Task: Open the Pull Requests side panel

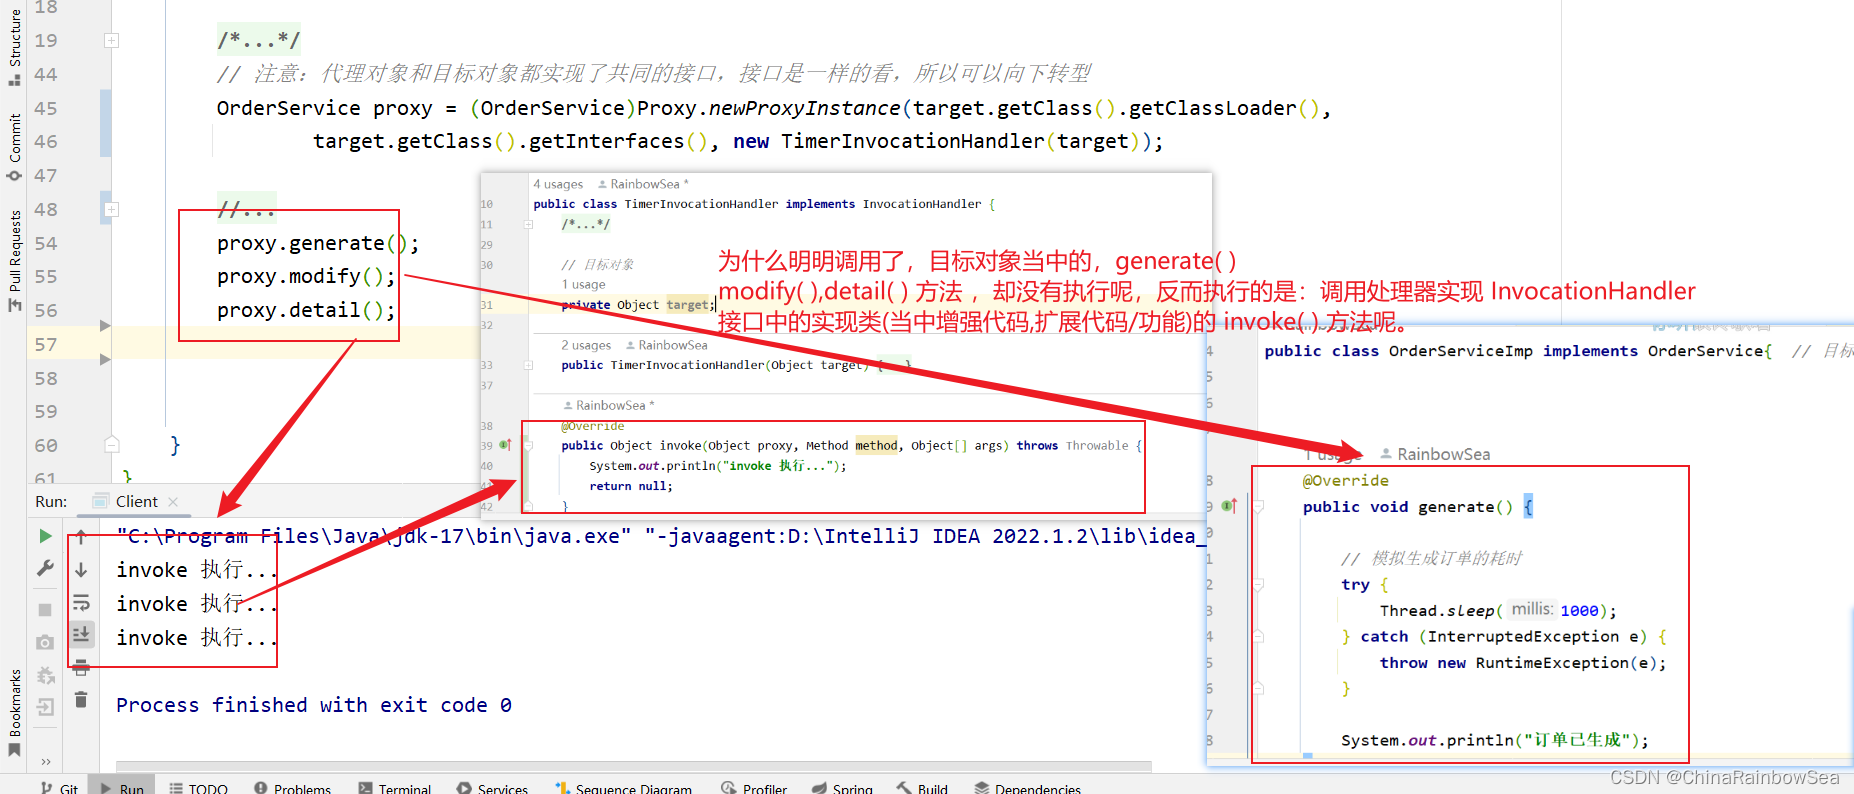Action: click(x=14, y=260)
